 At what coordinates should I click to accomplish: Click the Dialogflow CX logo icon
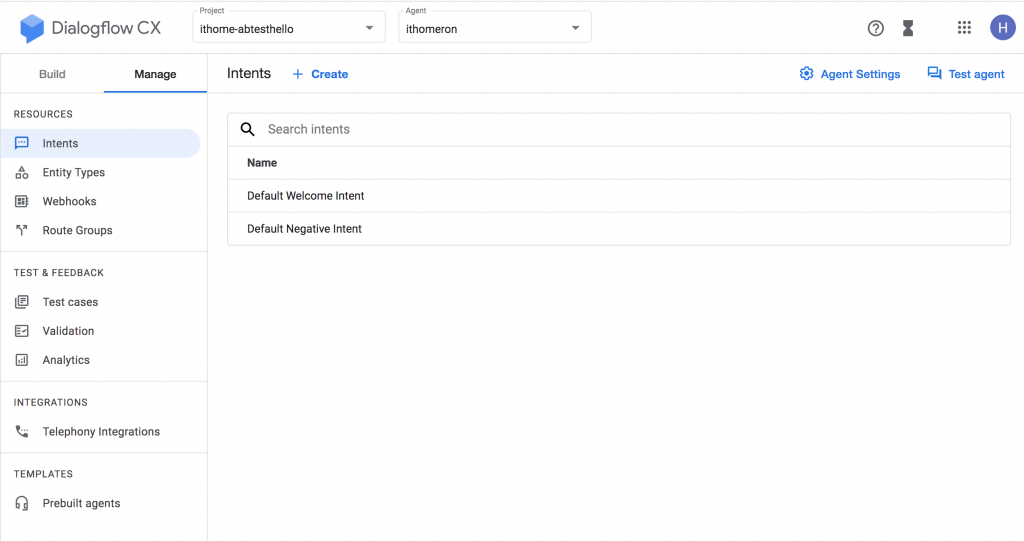click(x=31, y=29)
